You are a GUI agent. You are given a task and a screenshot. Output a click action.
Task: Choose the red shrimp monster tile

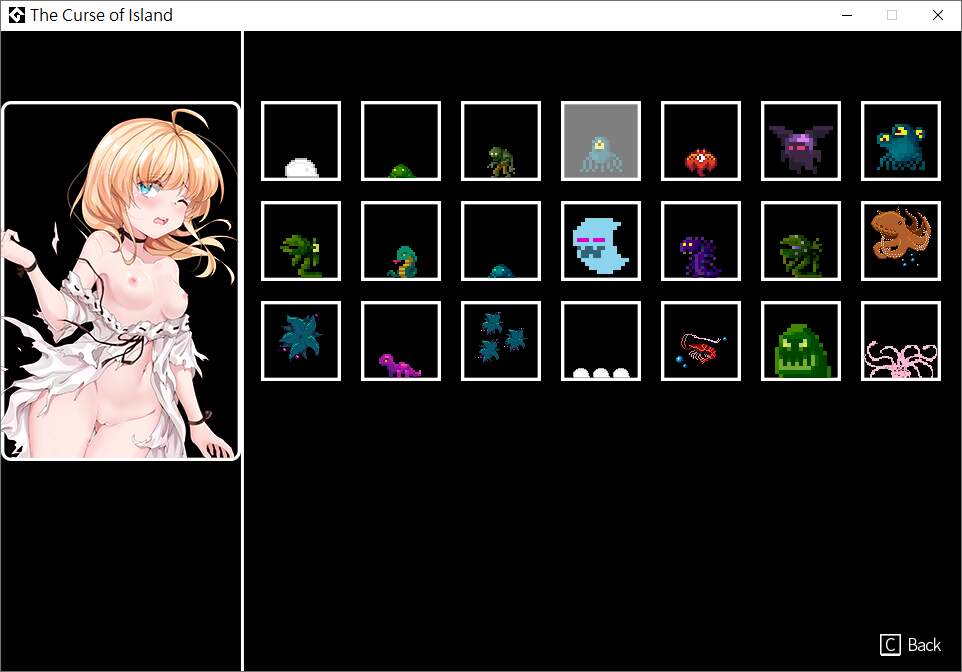pyautogui.click(x=701, y=341)
